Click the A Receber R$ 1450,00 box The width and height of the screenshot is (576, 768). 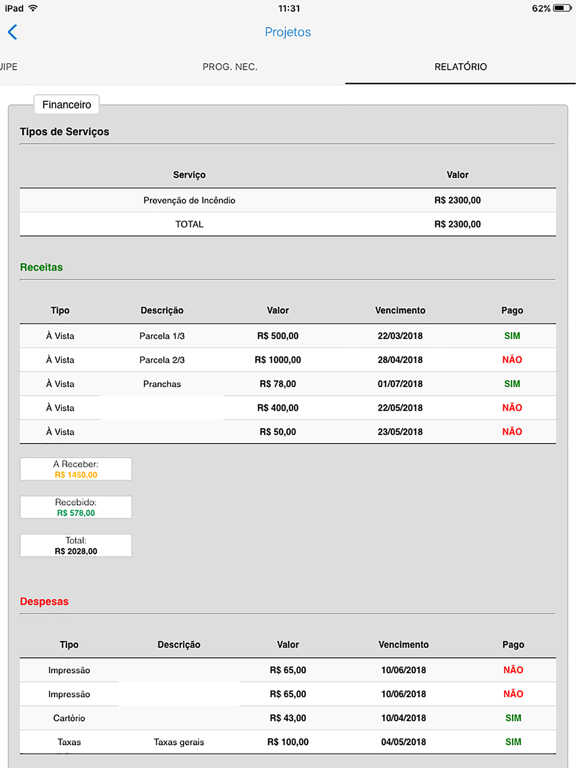pos(76,469)
